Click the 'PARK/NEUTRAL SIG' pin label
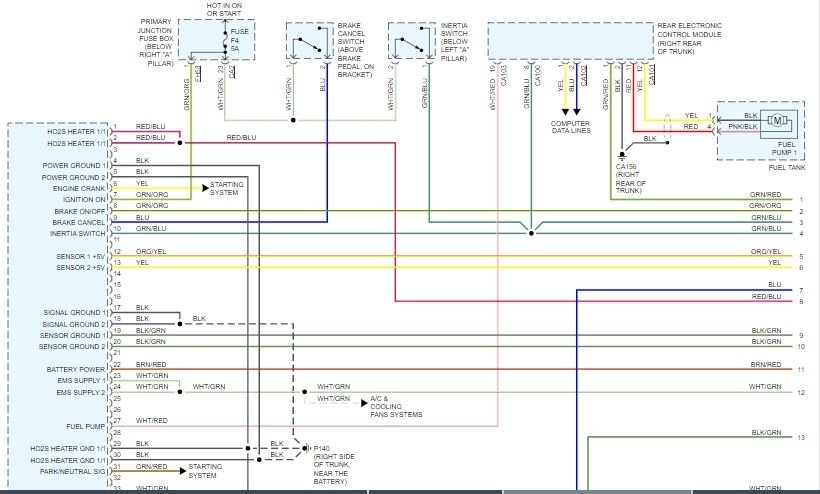Screen dimensions: 820x494 point(73,471)
